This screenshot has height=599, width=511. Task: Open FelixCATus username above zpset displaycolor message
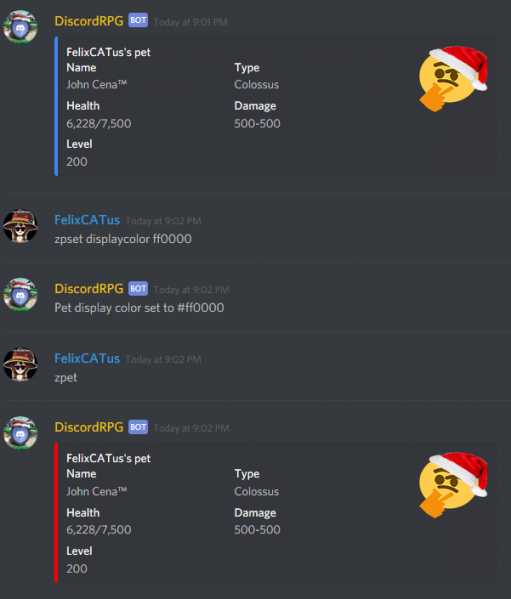click(87, 220)
